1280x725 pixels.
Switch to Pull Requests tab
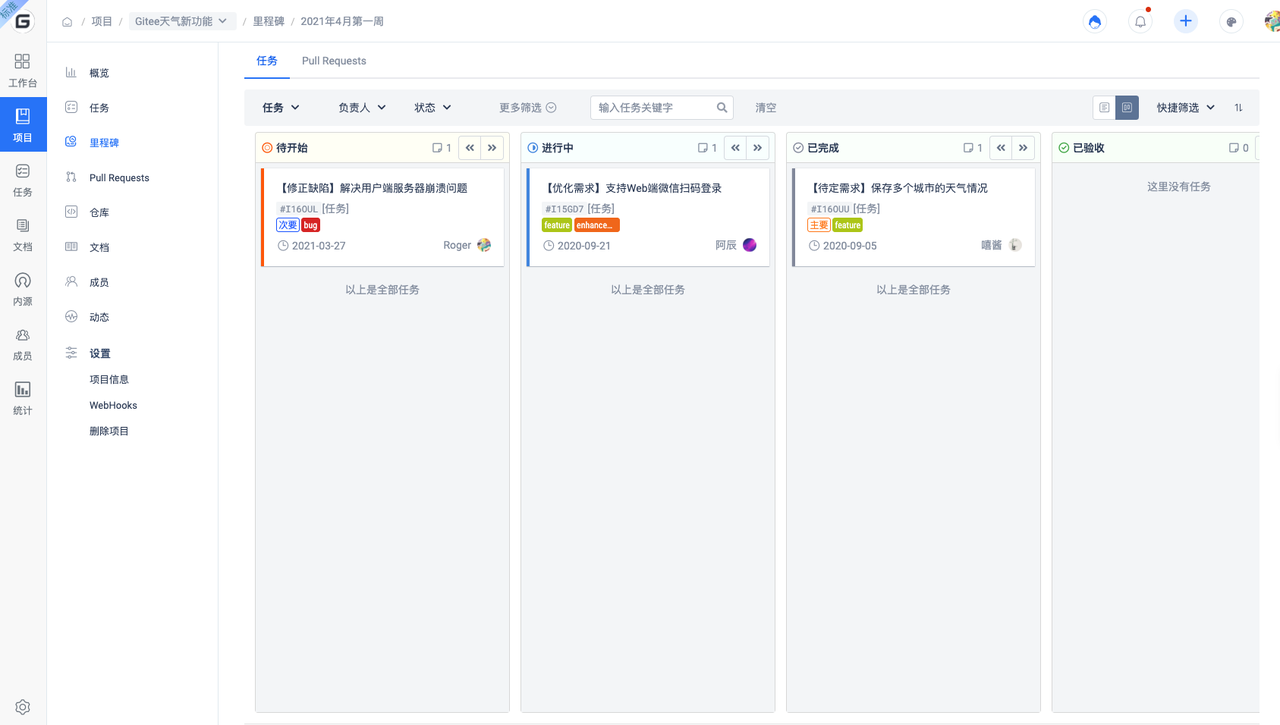(x=334, y=61)
